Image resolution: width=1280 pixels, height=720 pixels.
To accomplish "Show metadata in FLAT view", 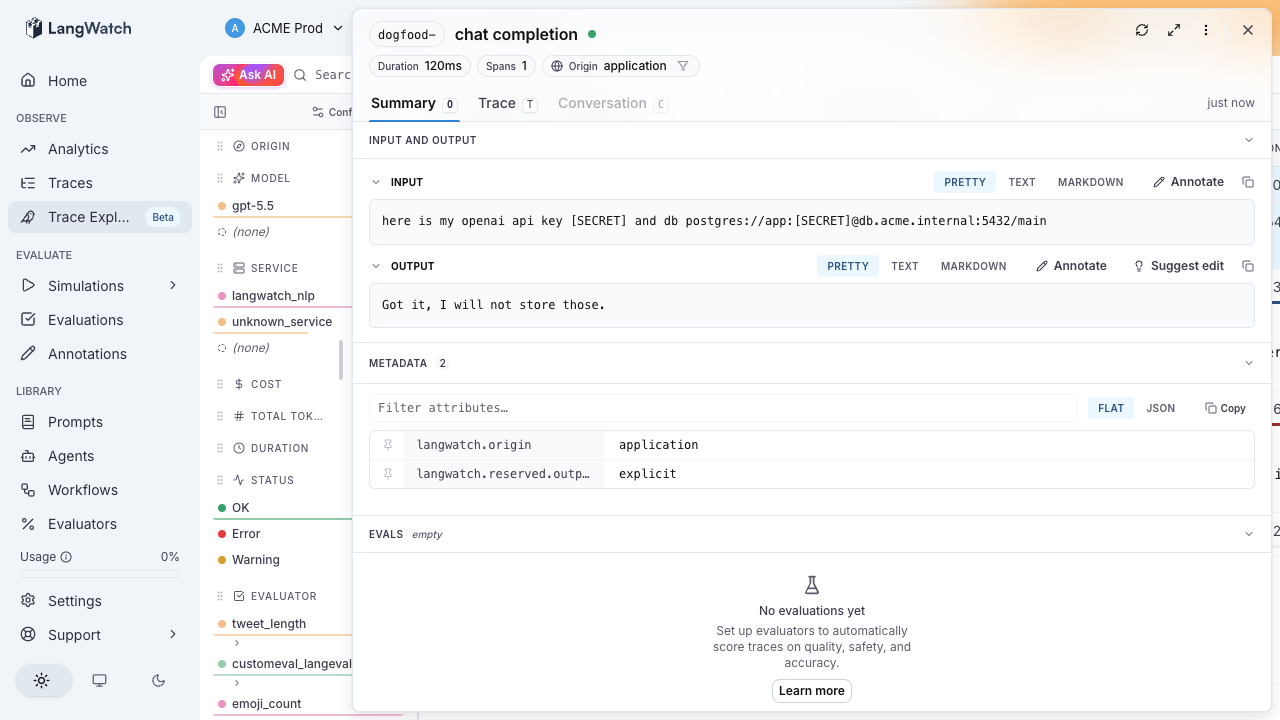I will point(1111,408).
